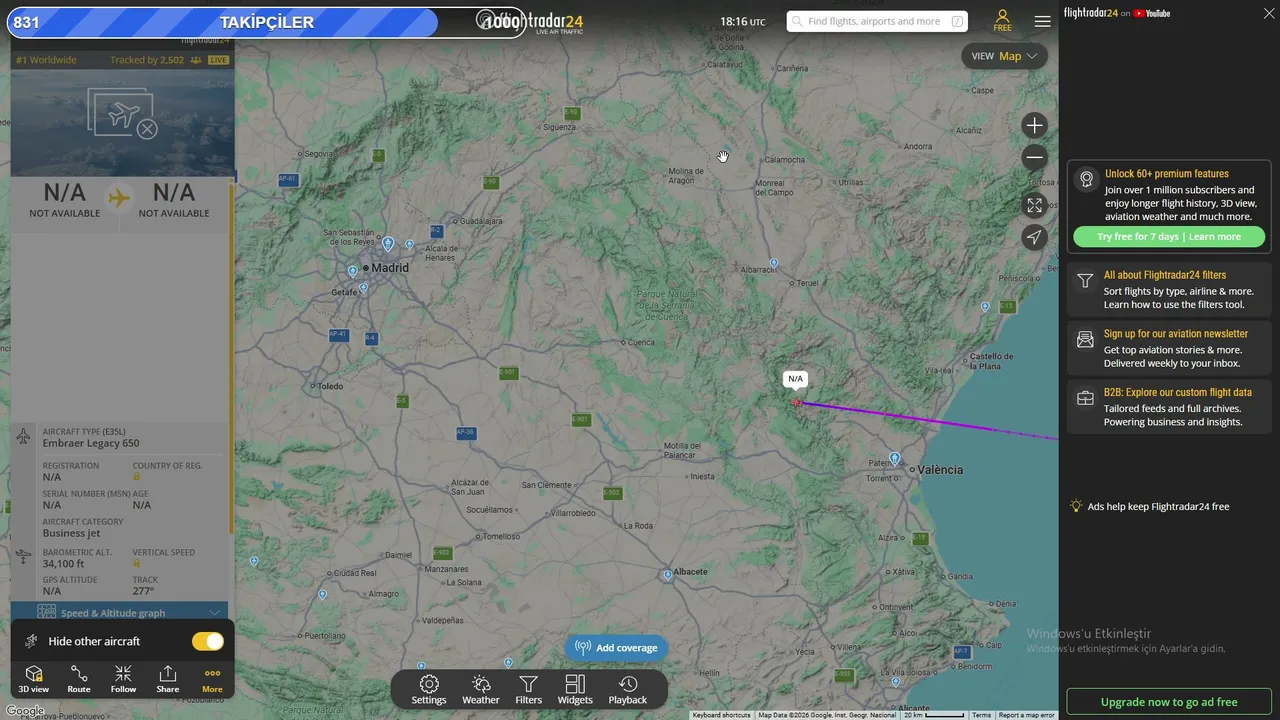Toggle the Hide other aircraft switch
The image size is (1280, 720).
(x=208, y=641)
